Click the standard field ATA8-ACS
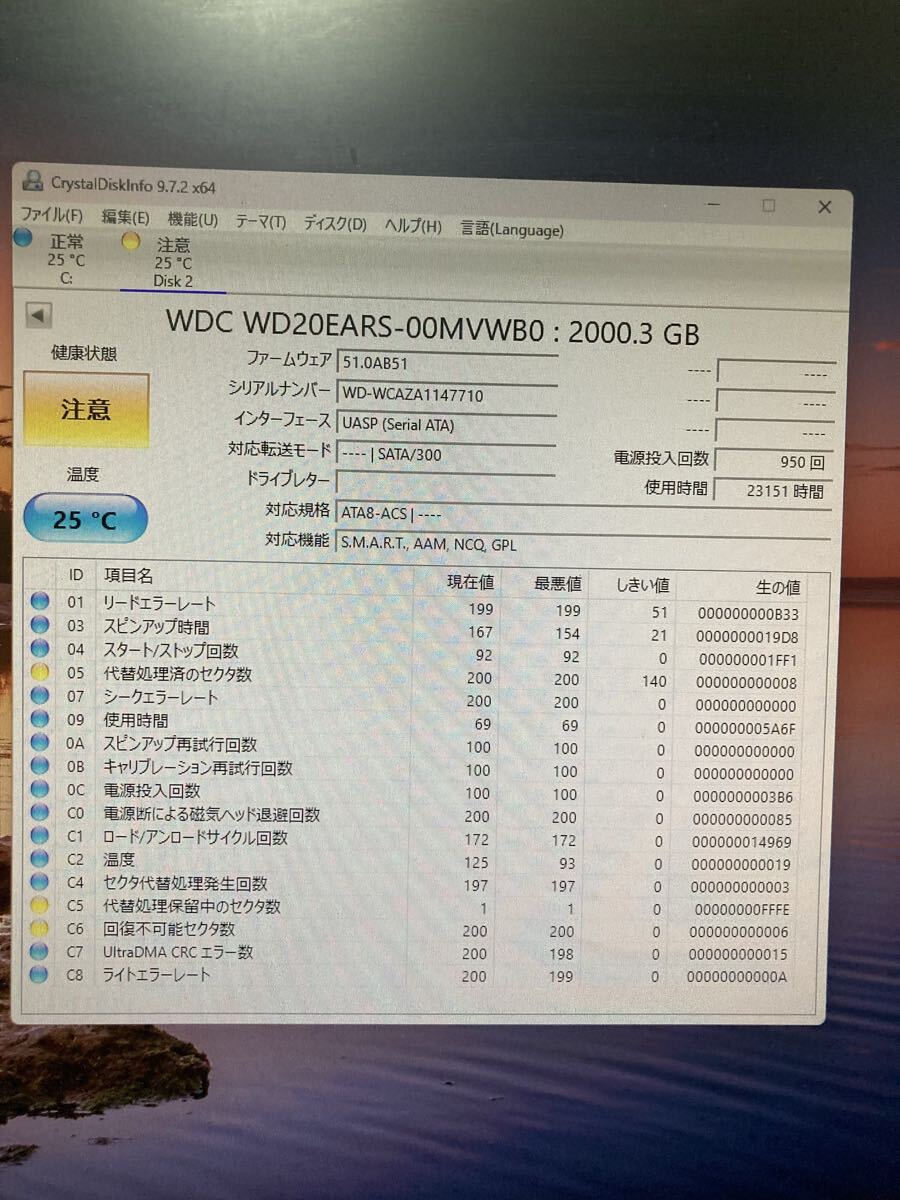The width and height of the screenshot is (900, 1200). (x=583, y=514)
